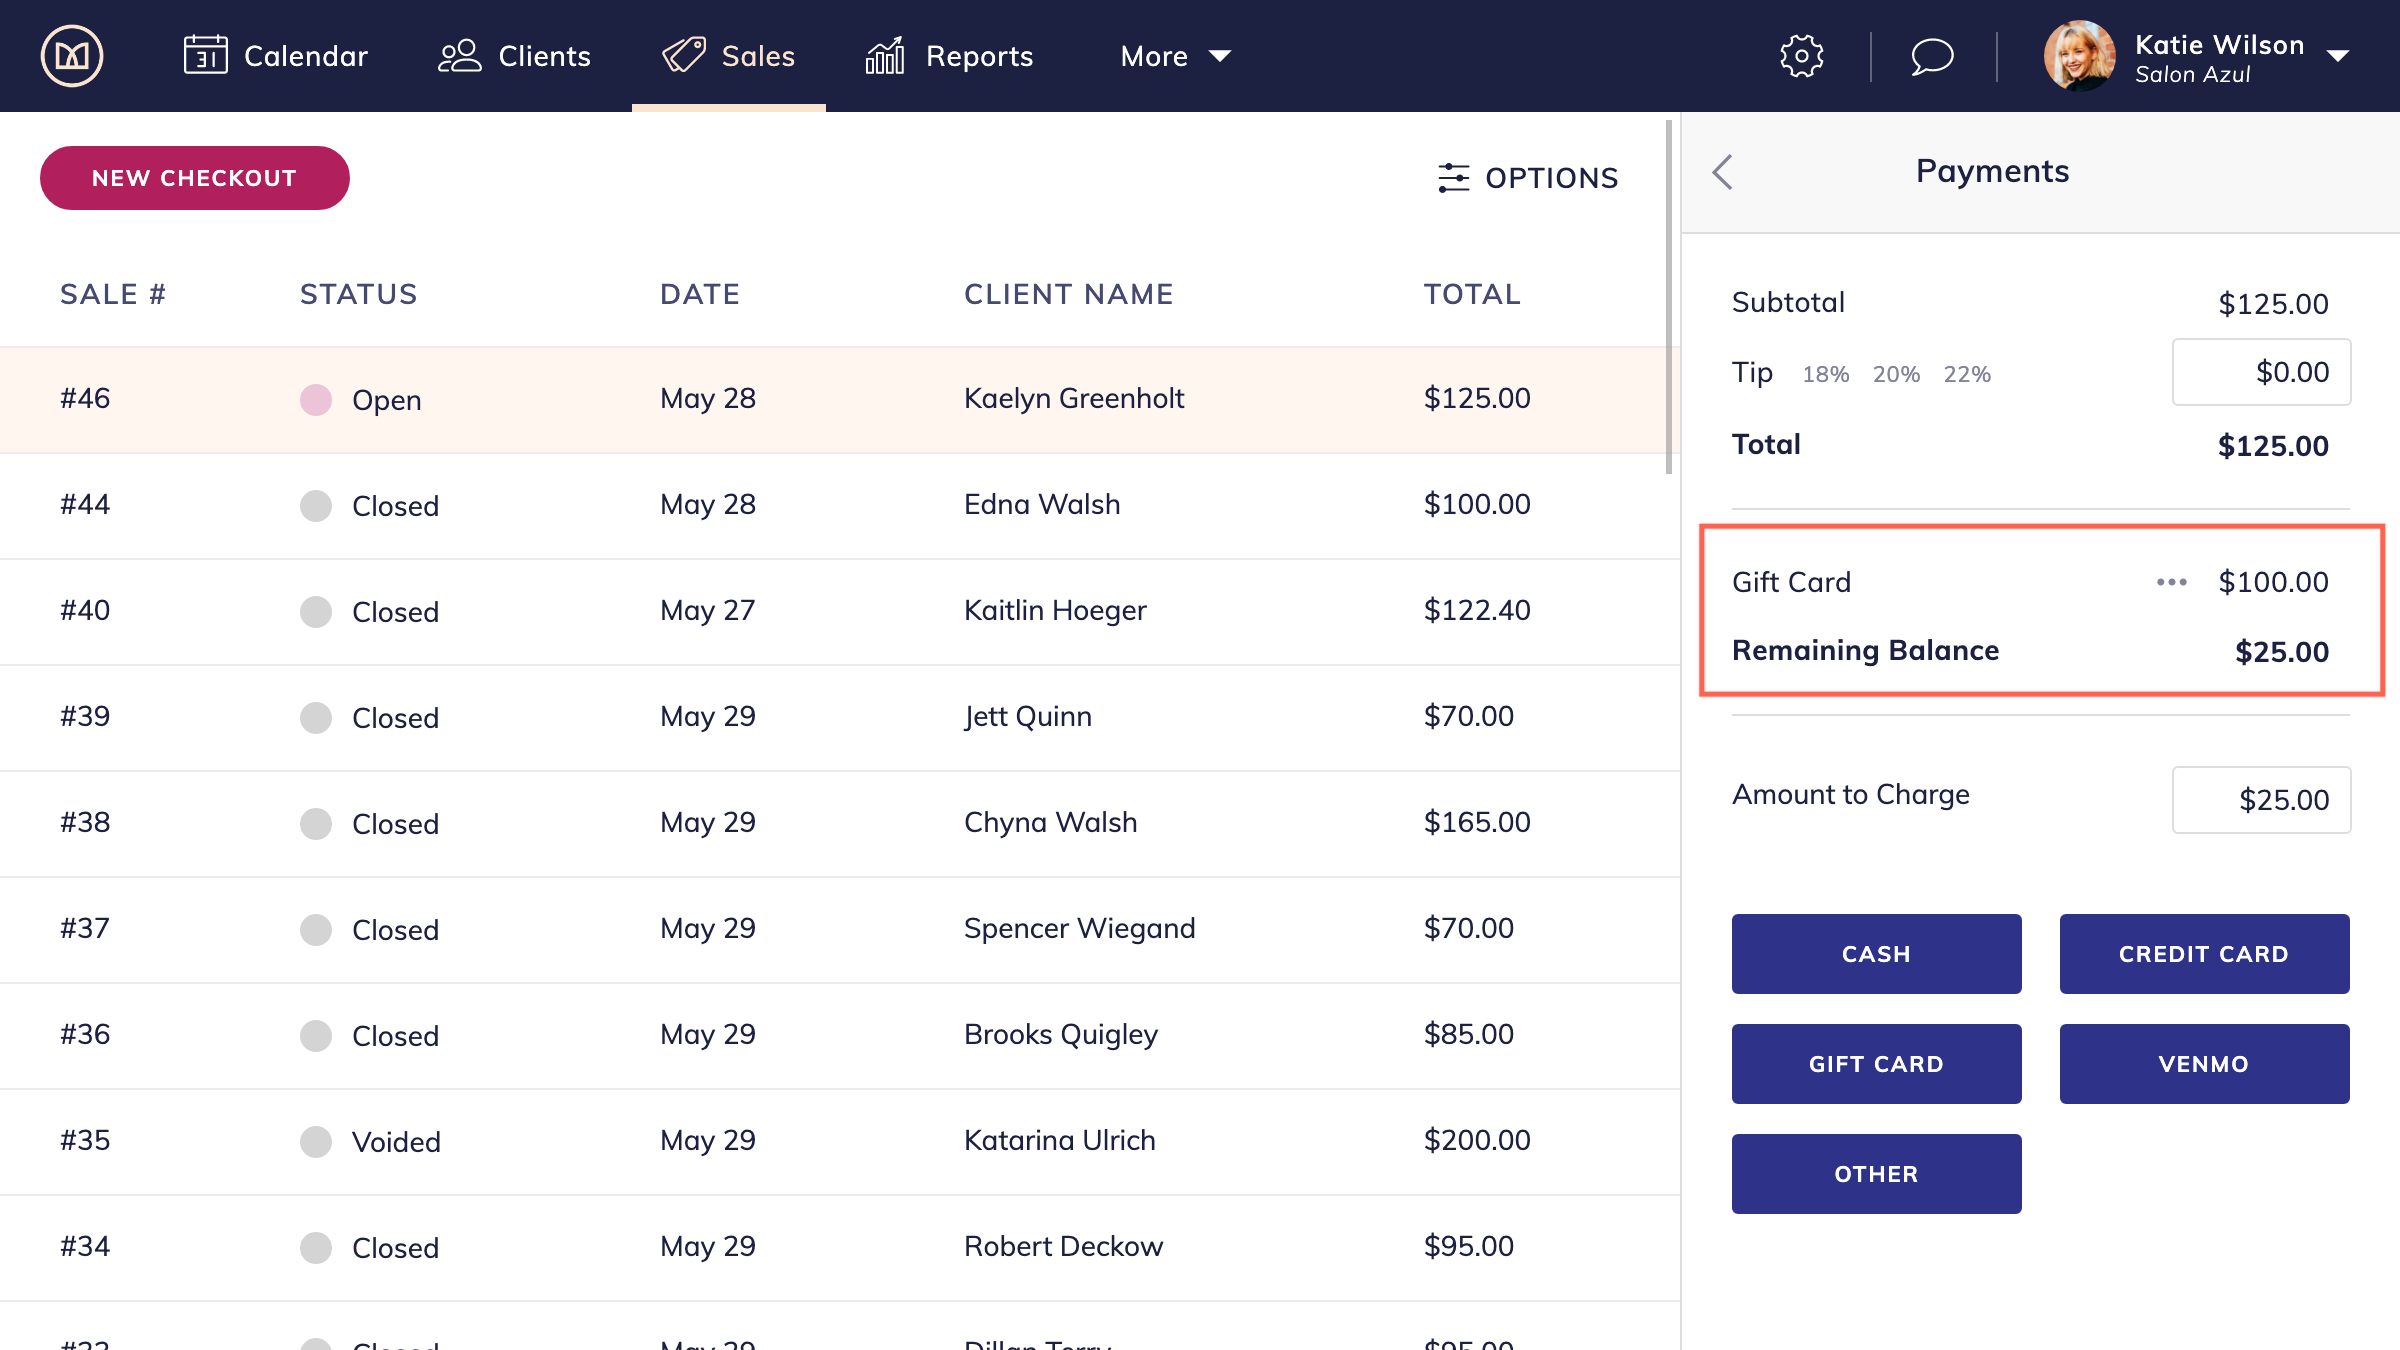
Task: Go back with Payments panel arrow
Action: coord(1722,172)
